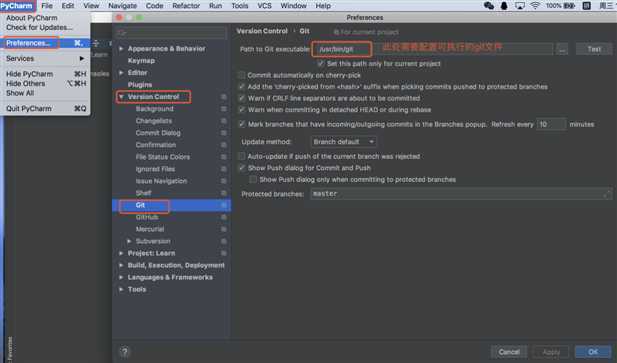Toggle 'Show Push dialog for Commit and Push'
The width and height of the screenshot is (617, 363).
(x=242, y=168)
